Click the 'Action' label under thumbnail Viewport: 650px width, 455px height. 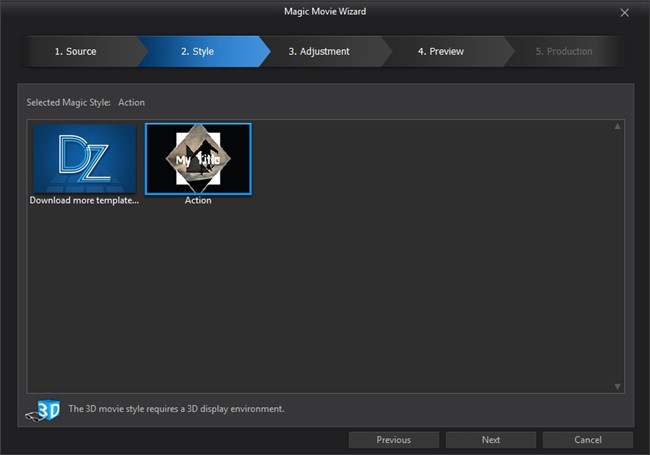coord(198,201)
